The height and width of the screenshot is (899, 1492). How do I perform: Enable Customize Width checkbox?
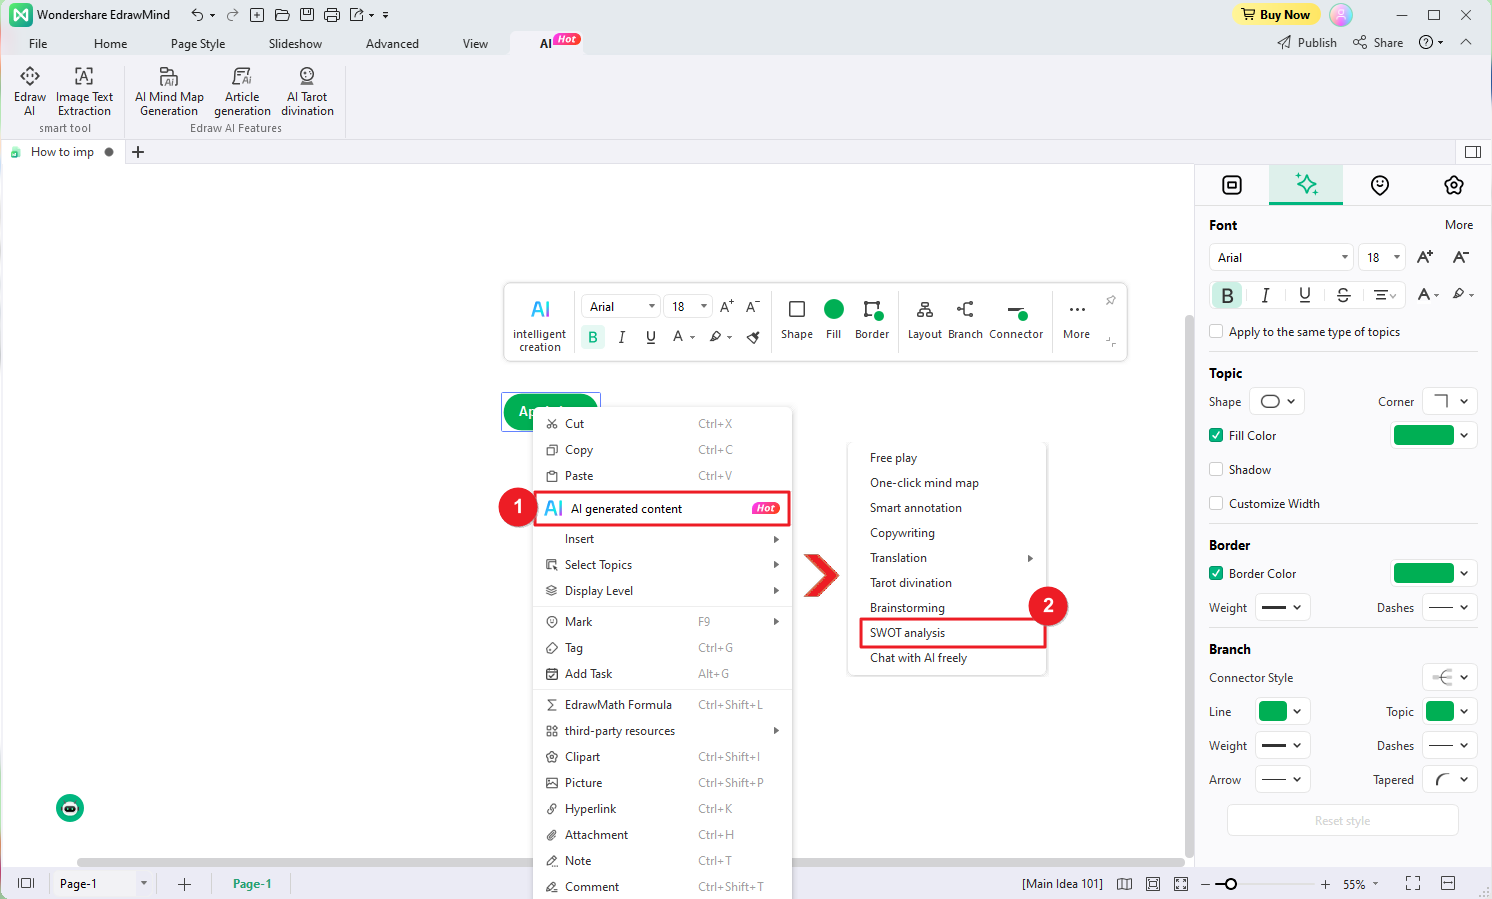1216,504
